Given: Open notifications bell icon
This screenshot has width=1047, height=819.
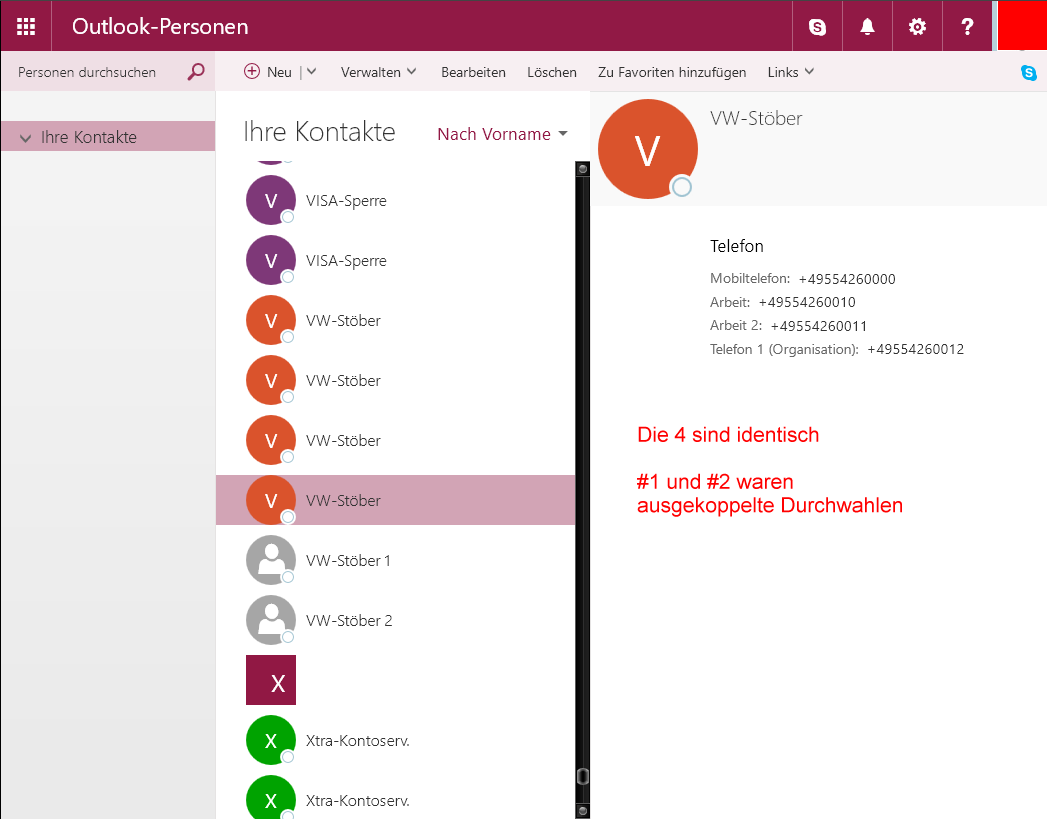Looking at the screenshot, I should (867, 26).
